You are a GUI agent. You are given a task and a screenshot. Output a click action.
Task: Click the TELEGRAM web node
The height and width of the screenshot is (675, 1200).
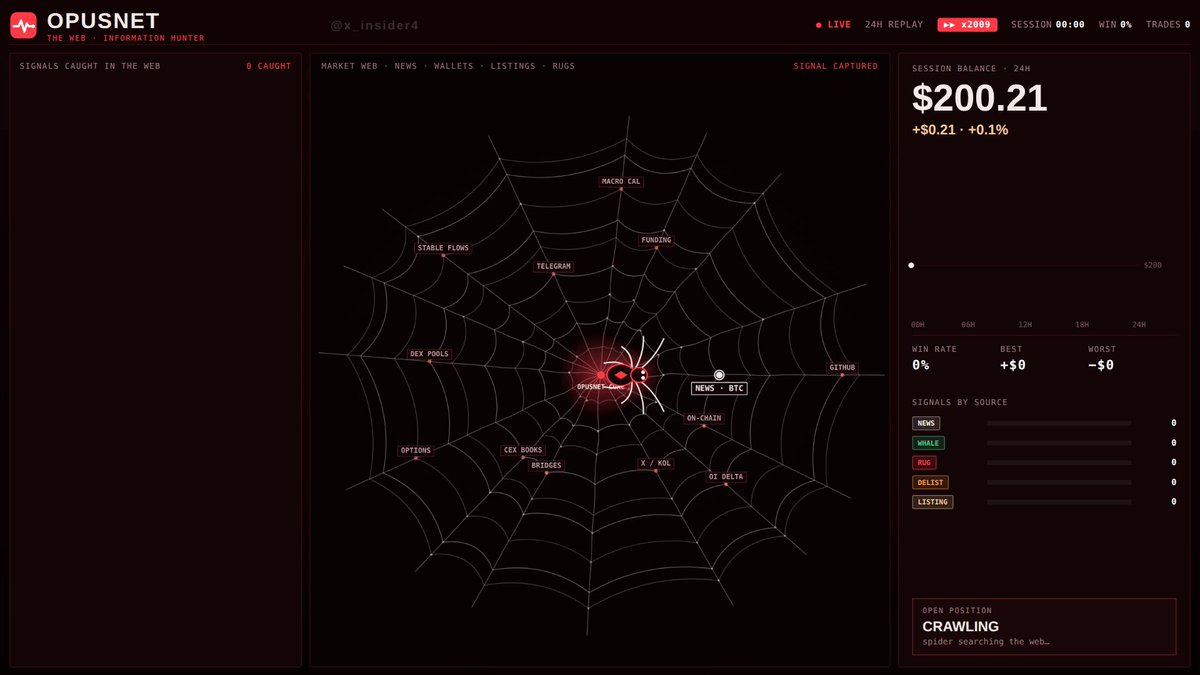click(553, 267)
